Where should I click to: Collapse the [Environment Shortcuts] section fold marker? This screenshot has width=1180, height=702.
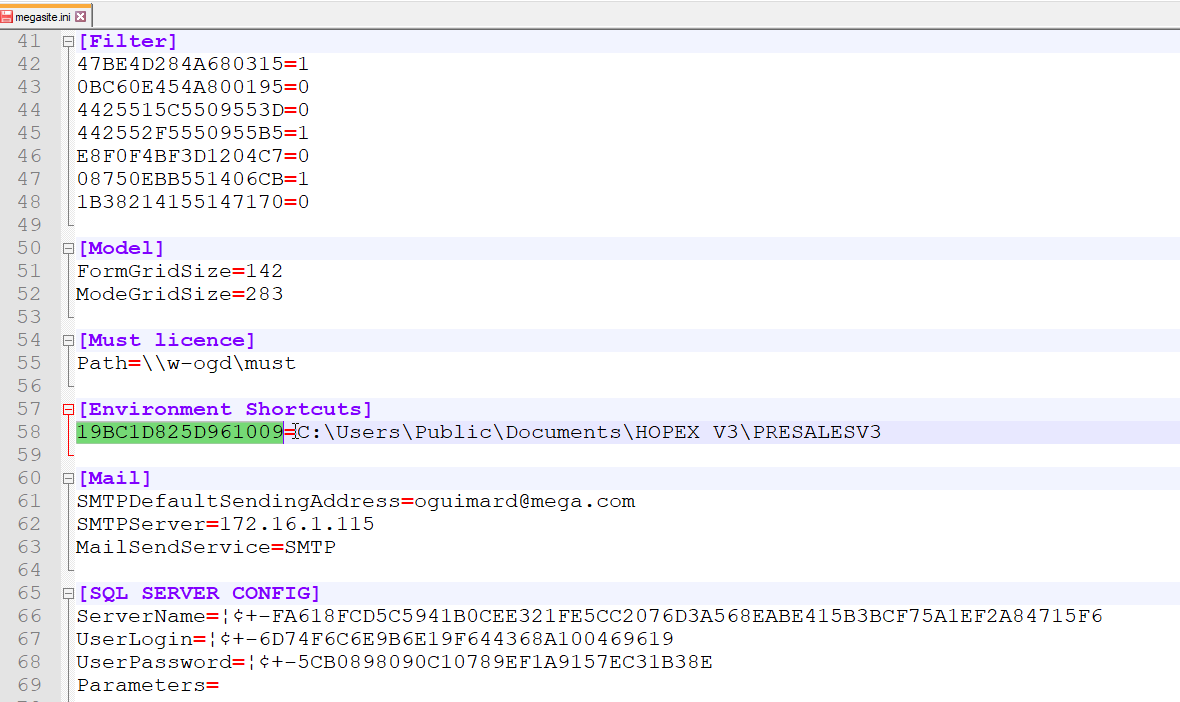point(66,409)
